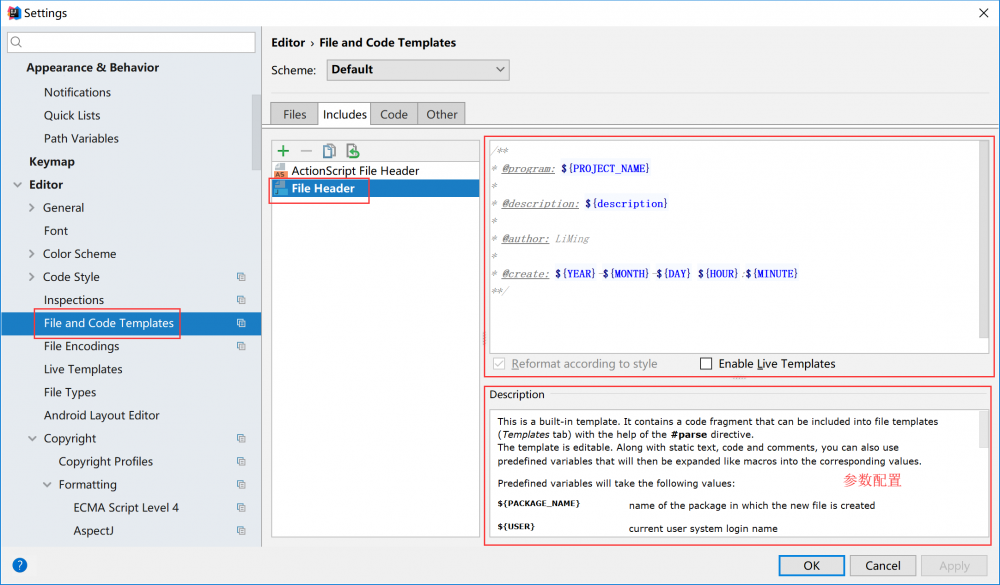Click the project-level icon beside Copyright Profiles
The width and height of the screenshot is (1000, 585).
(241, 461)
